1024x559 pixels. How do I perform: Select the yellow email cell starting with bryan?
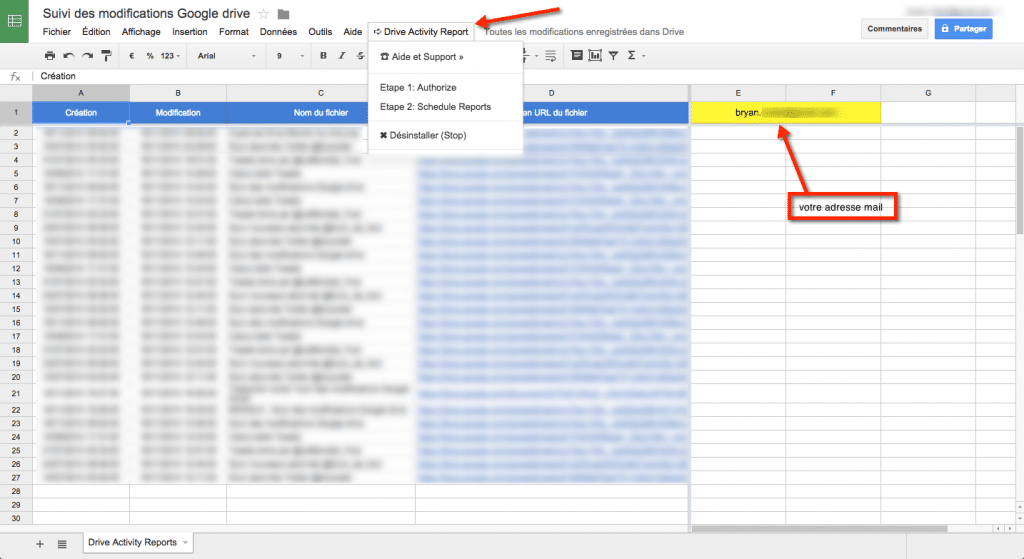pyautogui.click(x=786, y=112)
